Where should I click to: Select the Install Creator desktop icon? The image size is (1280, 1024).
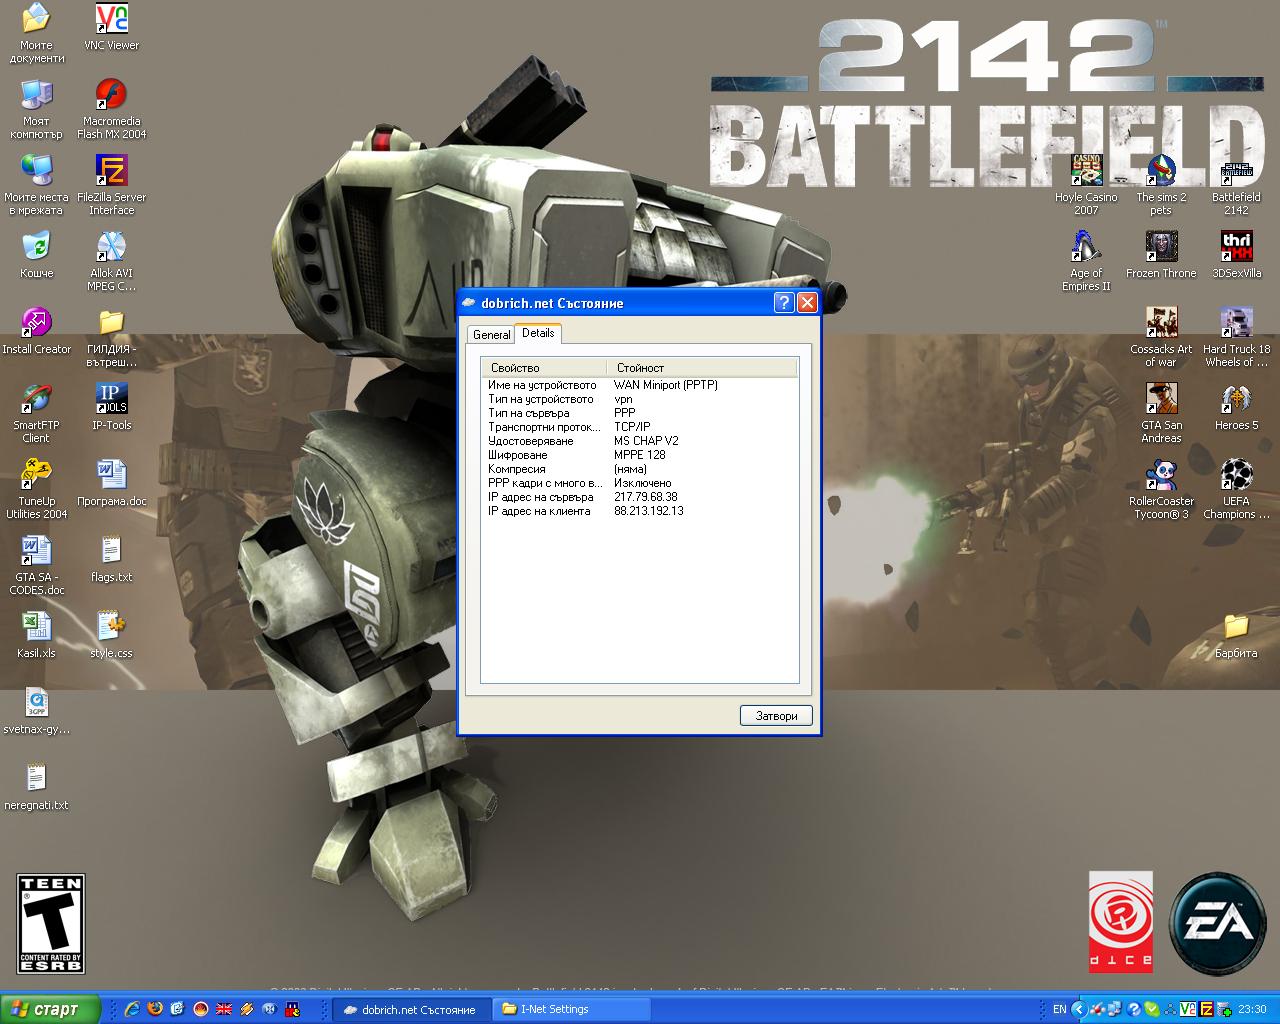click(x=37, y=332)
